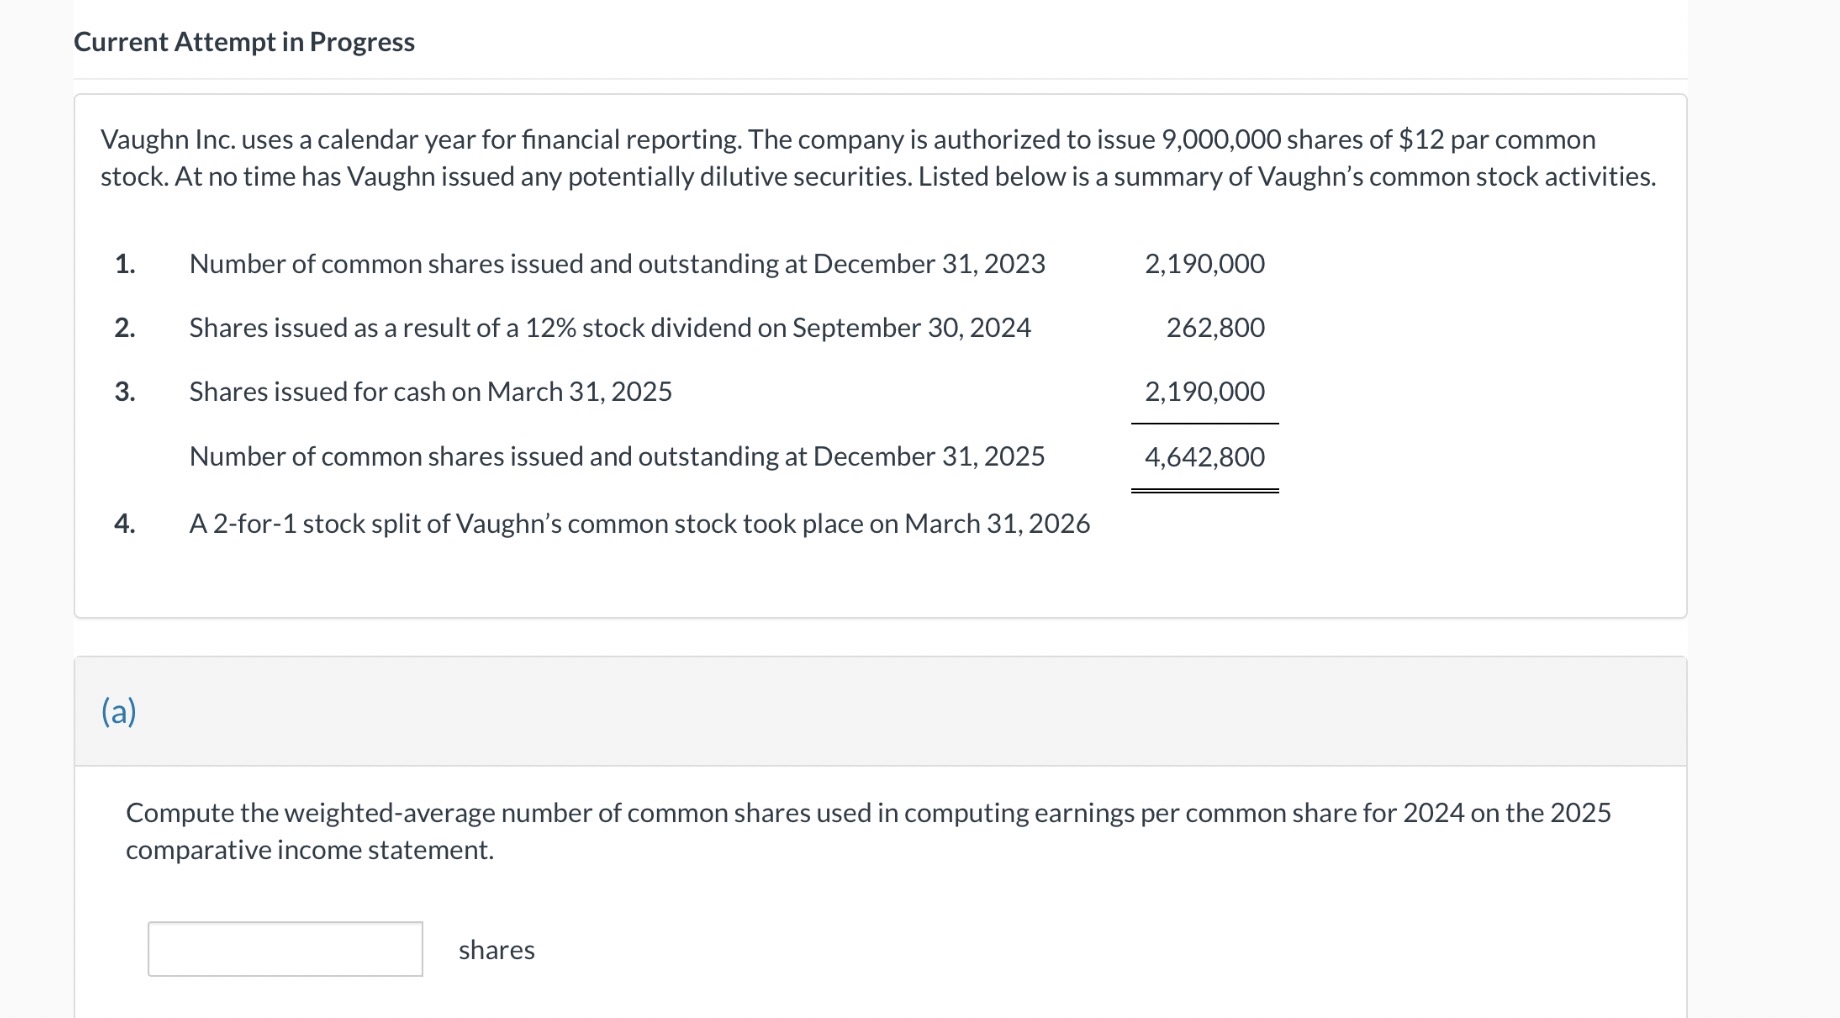Viewport: 1840px width, 1018px height.
Task: Click the (a) blue section label
Action: click(x=119, y=712)
